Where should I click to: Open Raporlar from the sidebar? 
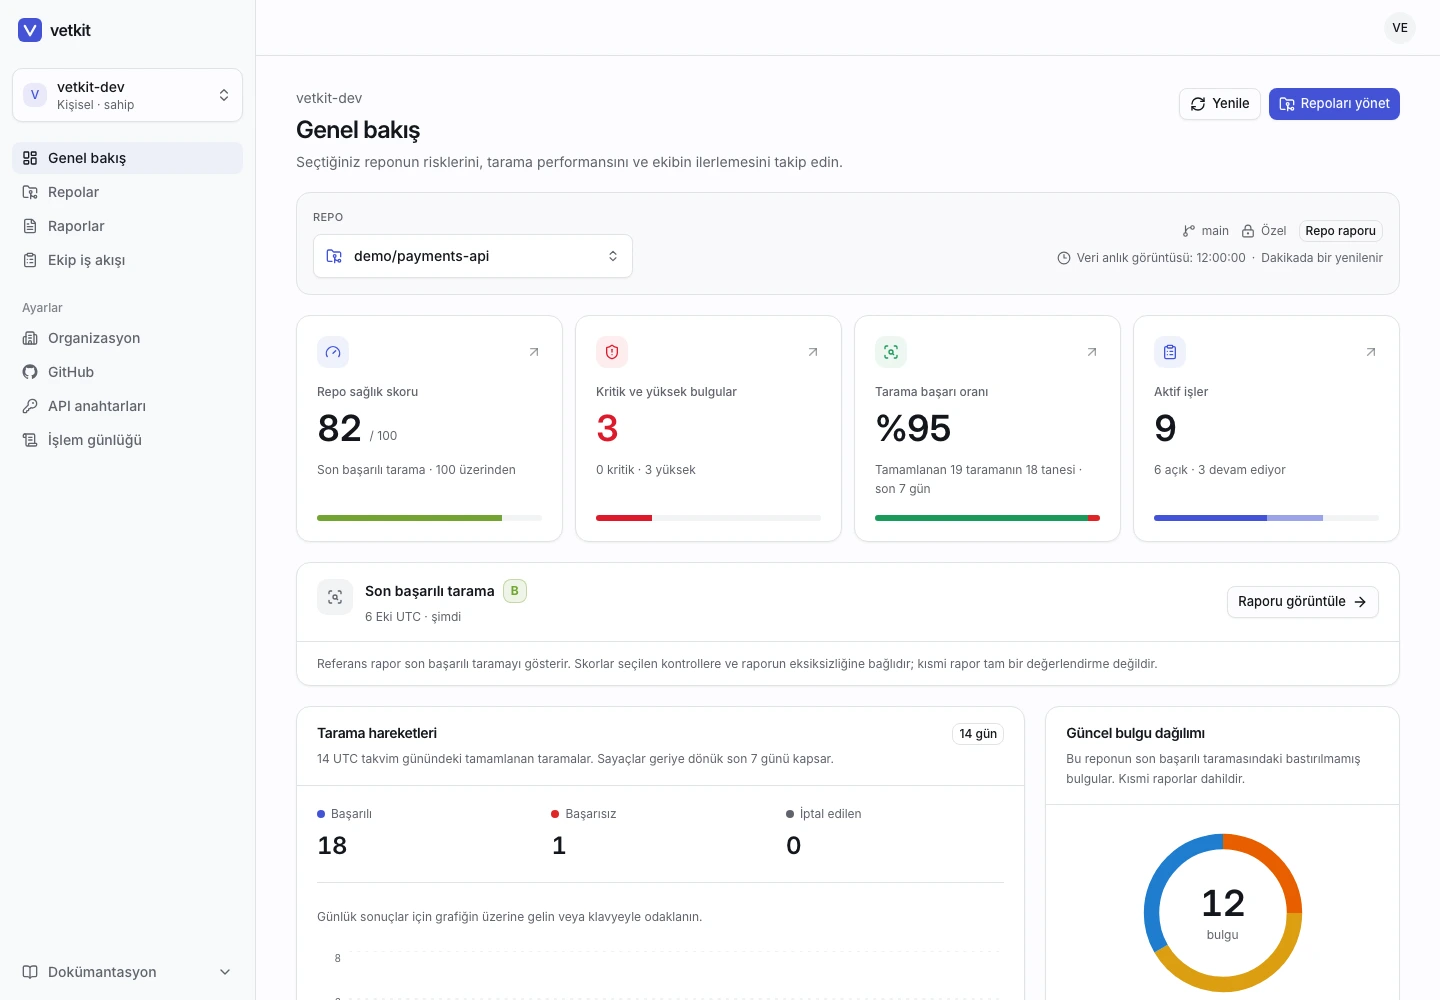pyautogui.click(x=127, y=226)
